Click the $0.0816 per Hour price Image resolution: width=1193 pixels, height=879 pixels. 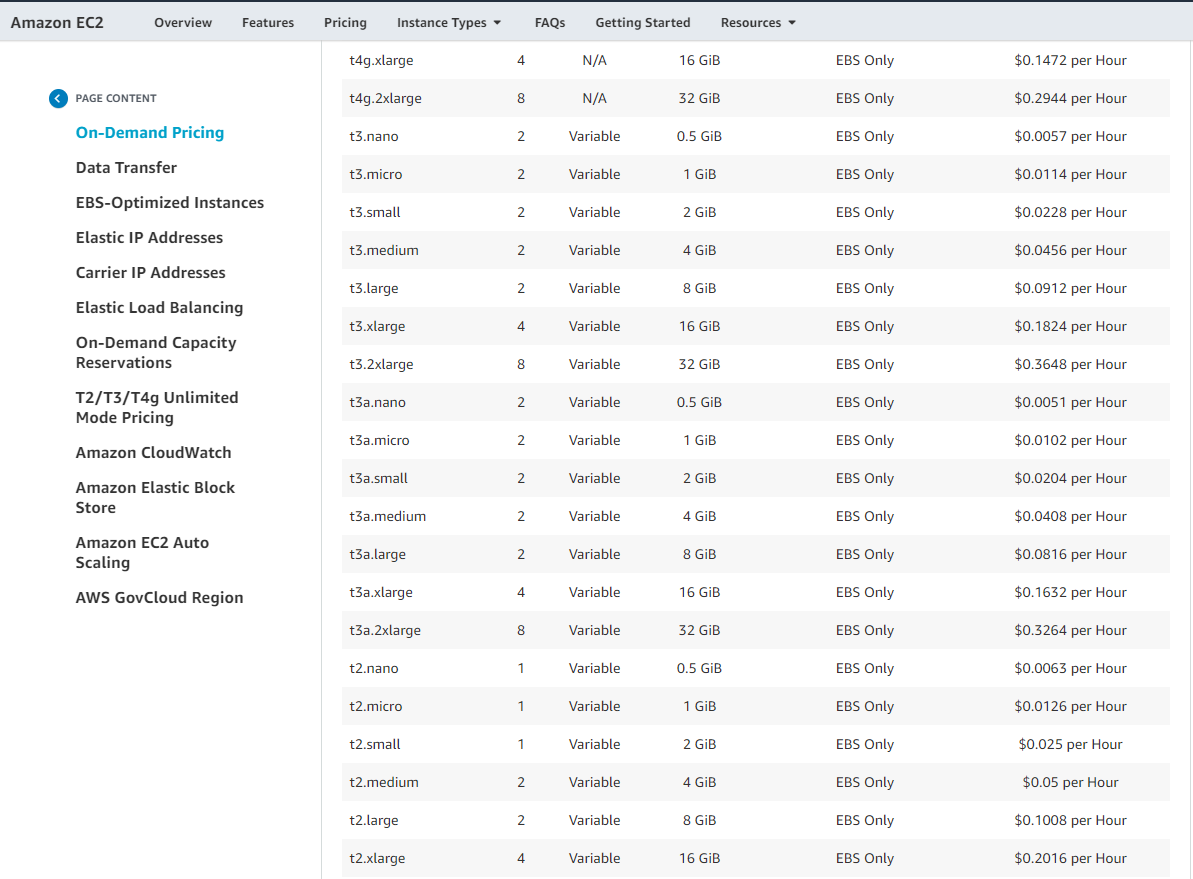point(1071,555)
